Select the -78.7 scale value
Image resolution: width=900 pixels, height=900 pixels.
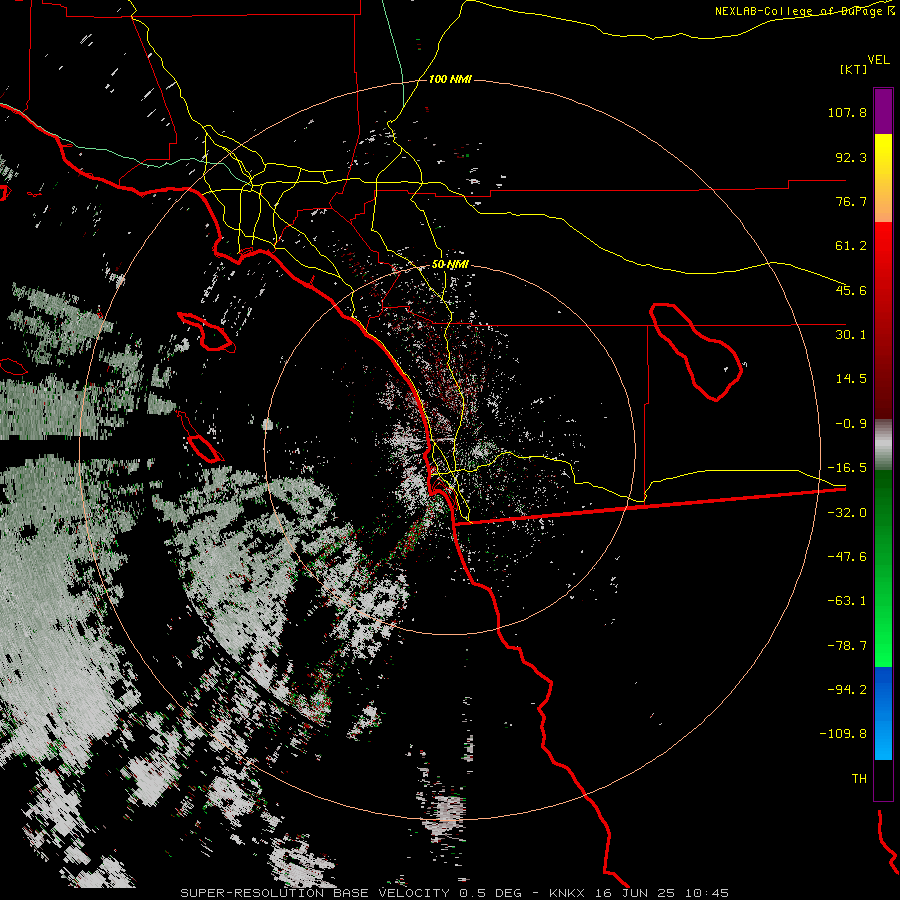point(847,646)
